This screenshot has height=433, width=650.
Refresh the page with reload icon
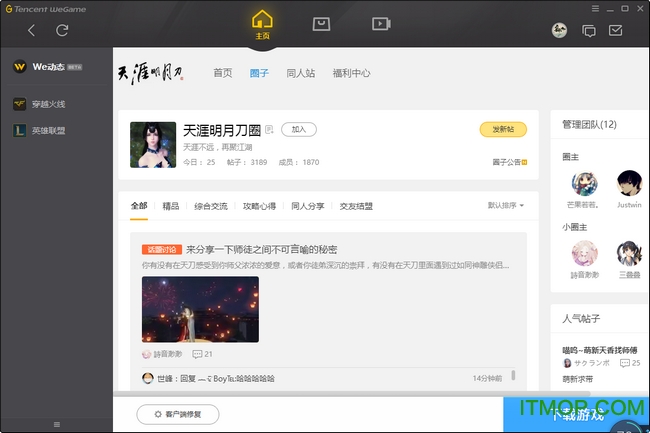point(62,30)
